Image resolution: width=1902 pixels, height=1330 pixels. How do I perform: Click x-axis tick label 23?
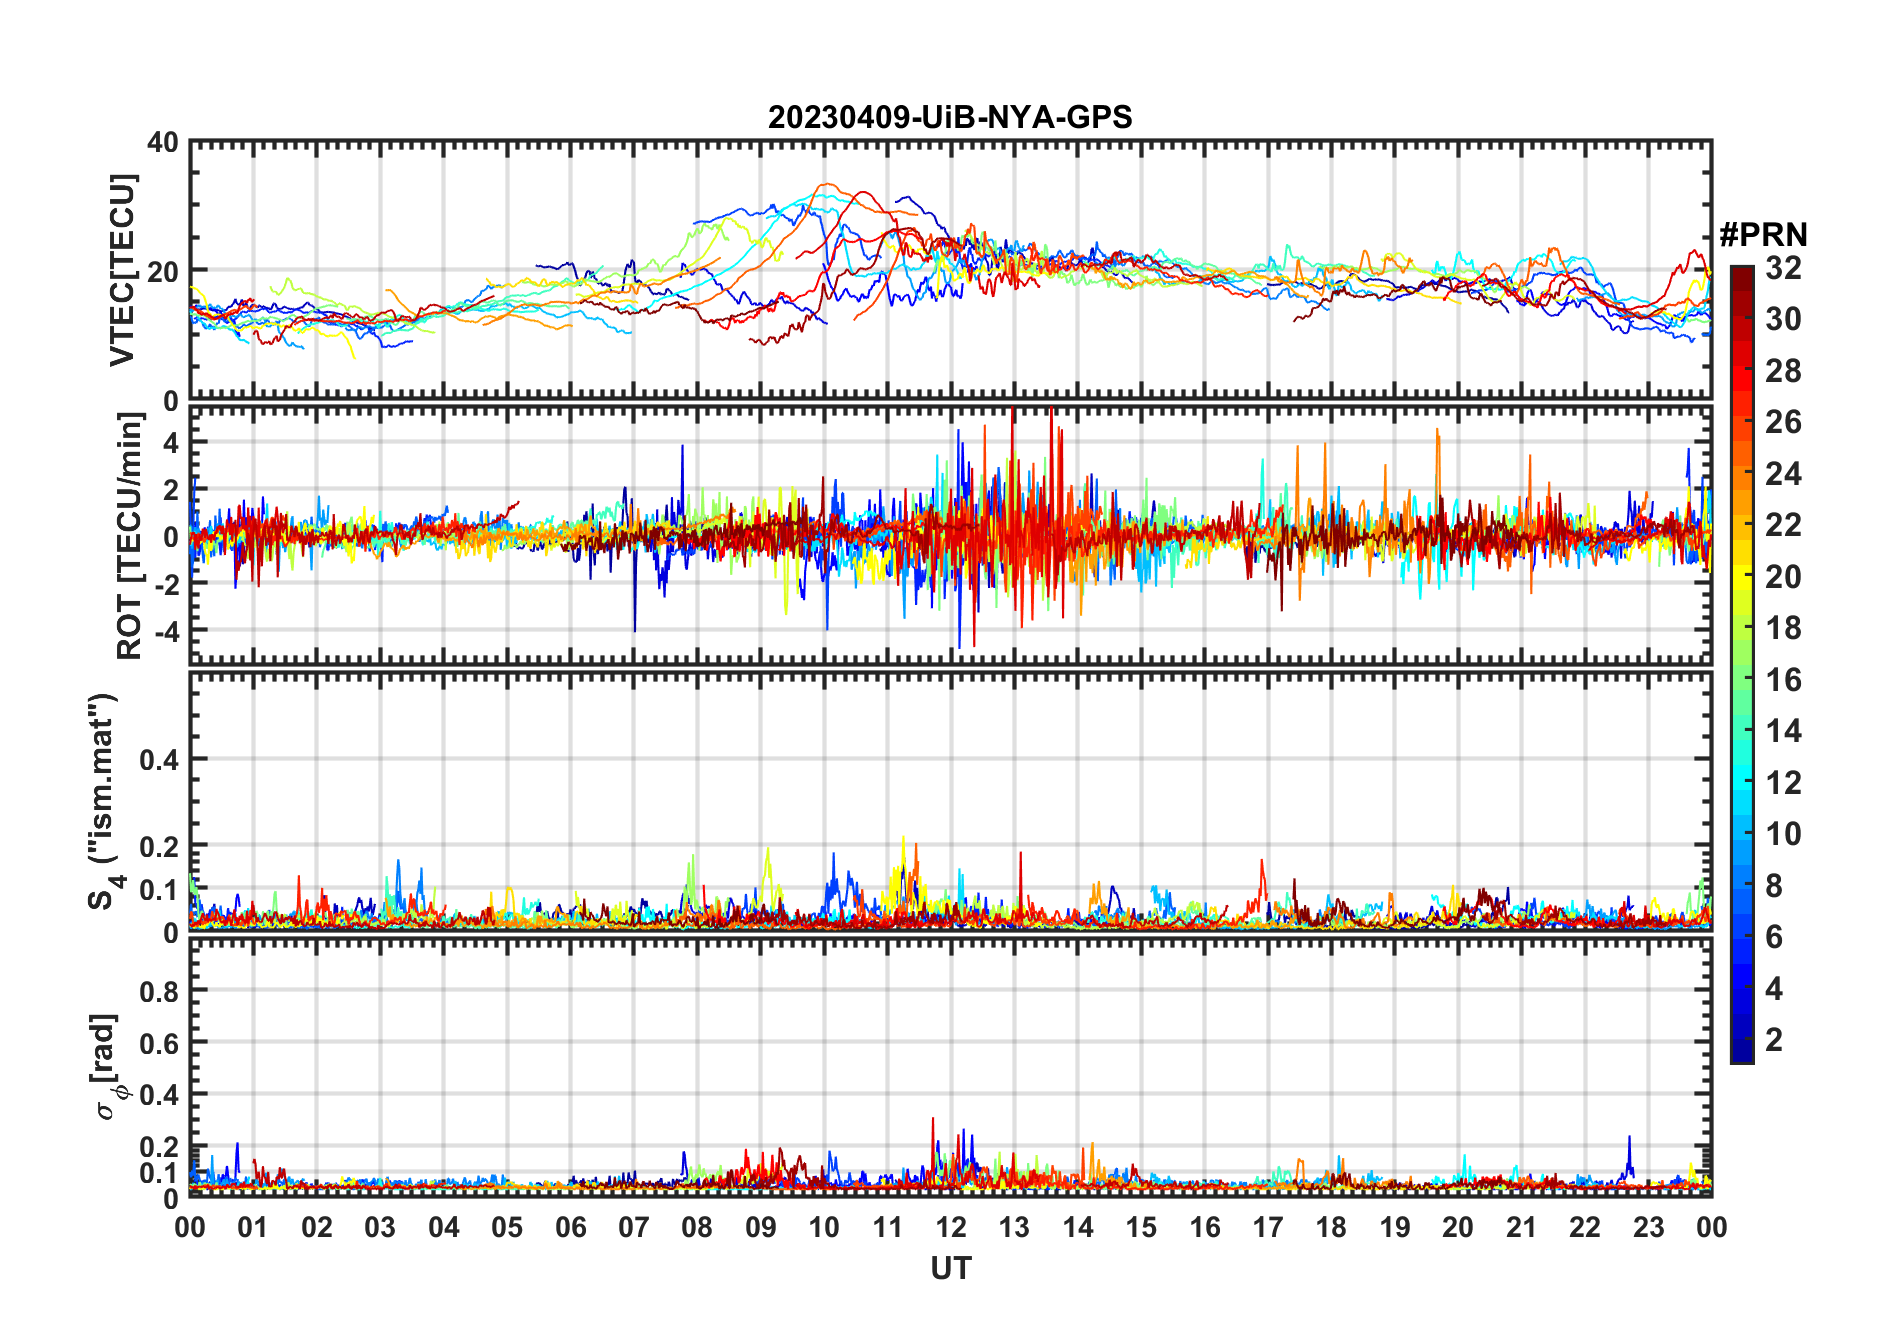[1649, 1227]
